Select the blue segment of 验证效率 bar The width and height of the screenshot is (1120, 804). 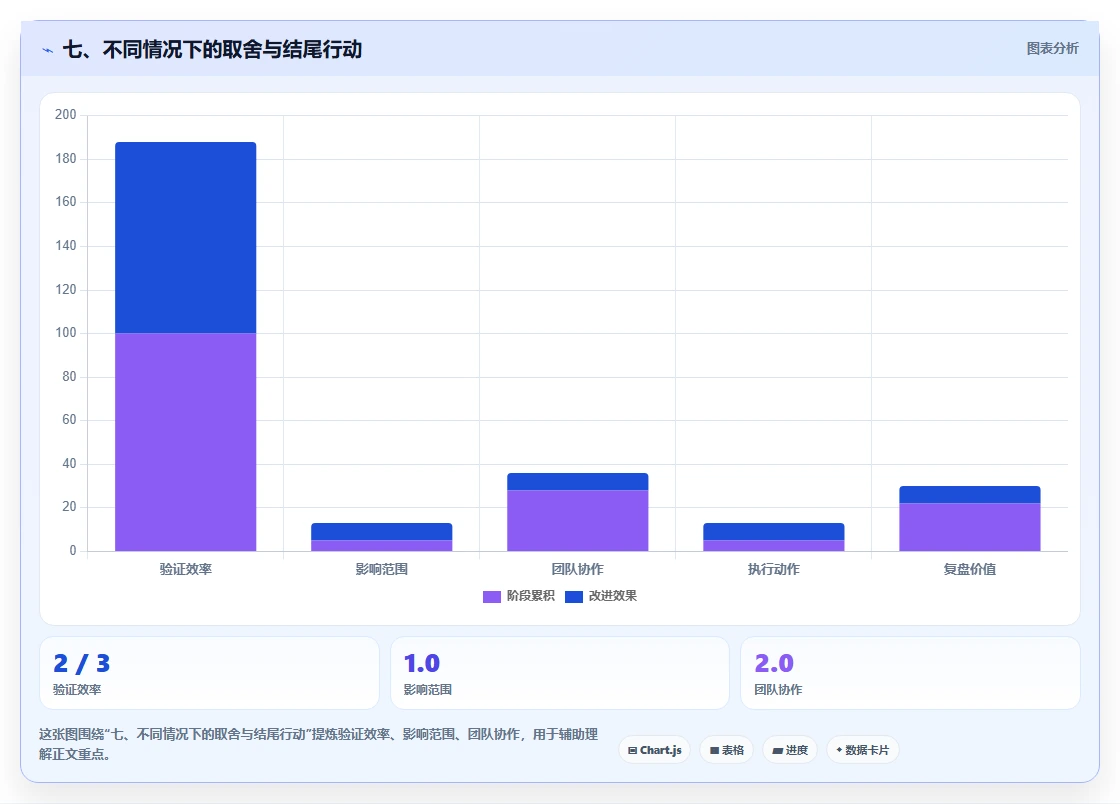[x=186, y=238]
